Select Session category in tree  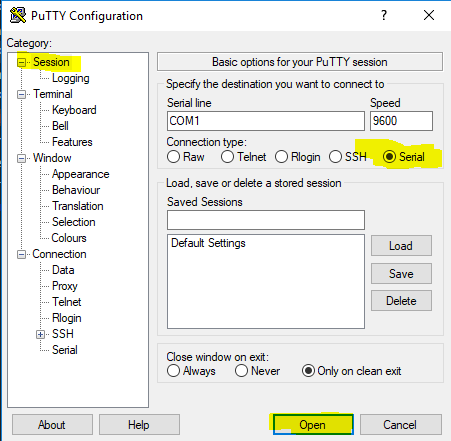pyautogui.click(x=51, y=62)
